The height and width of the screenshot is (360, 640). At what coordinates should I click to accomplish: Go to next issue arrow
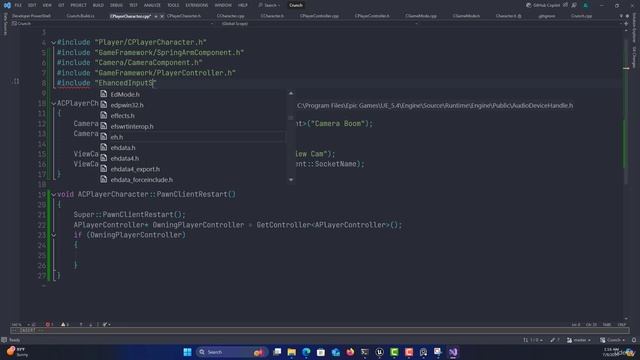91,325
